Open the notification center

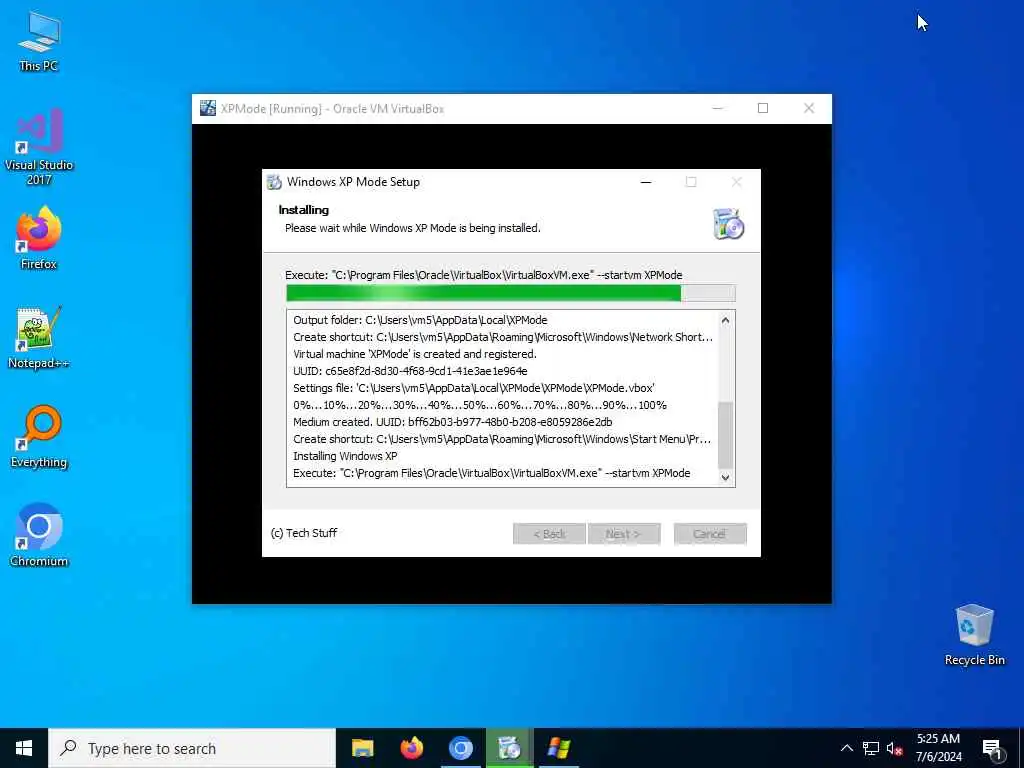point(992,748)
